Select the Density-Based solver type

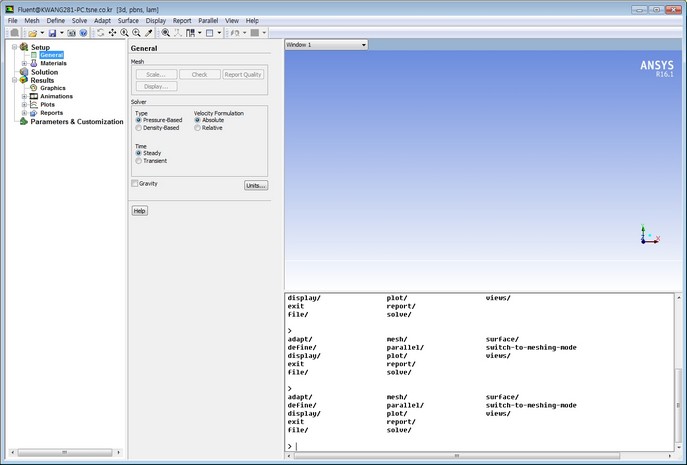139,128
